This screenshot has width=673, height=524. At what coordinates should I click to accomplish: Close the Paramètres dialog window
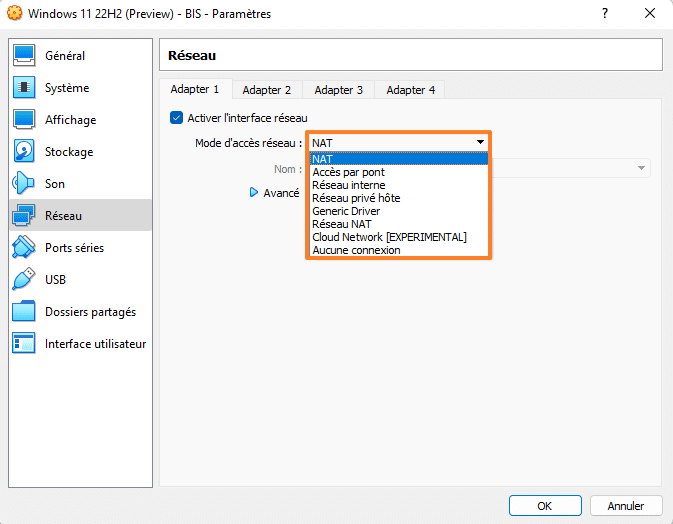click(650, 13)
